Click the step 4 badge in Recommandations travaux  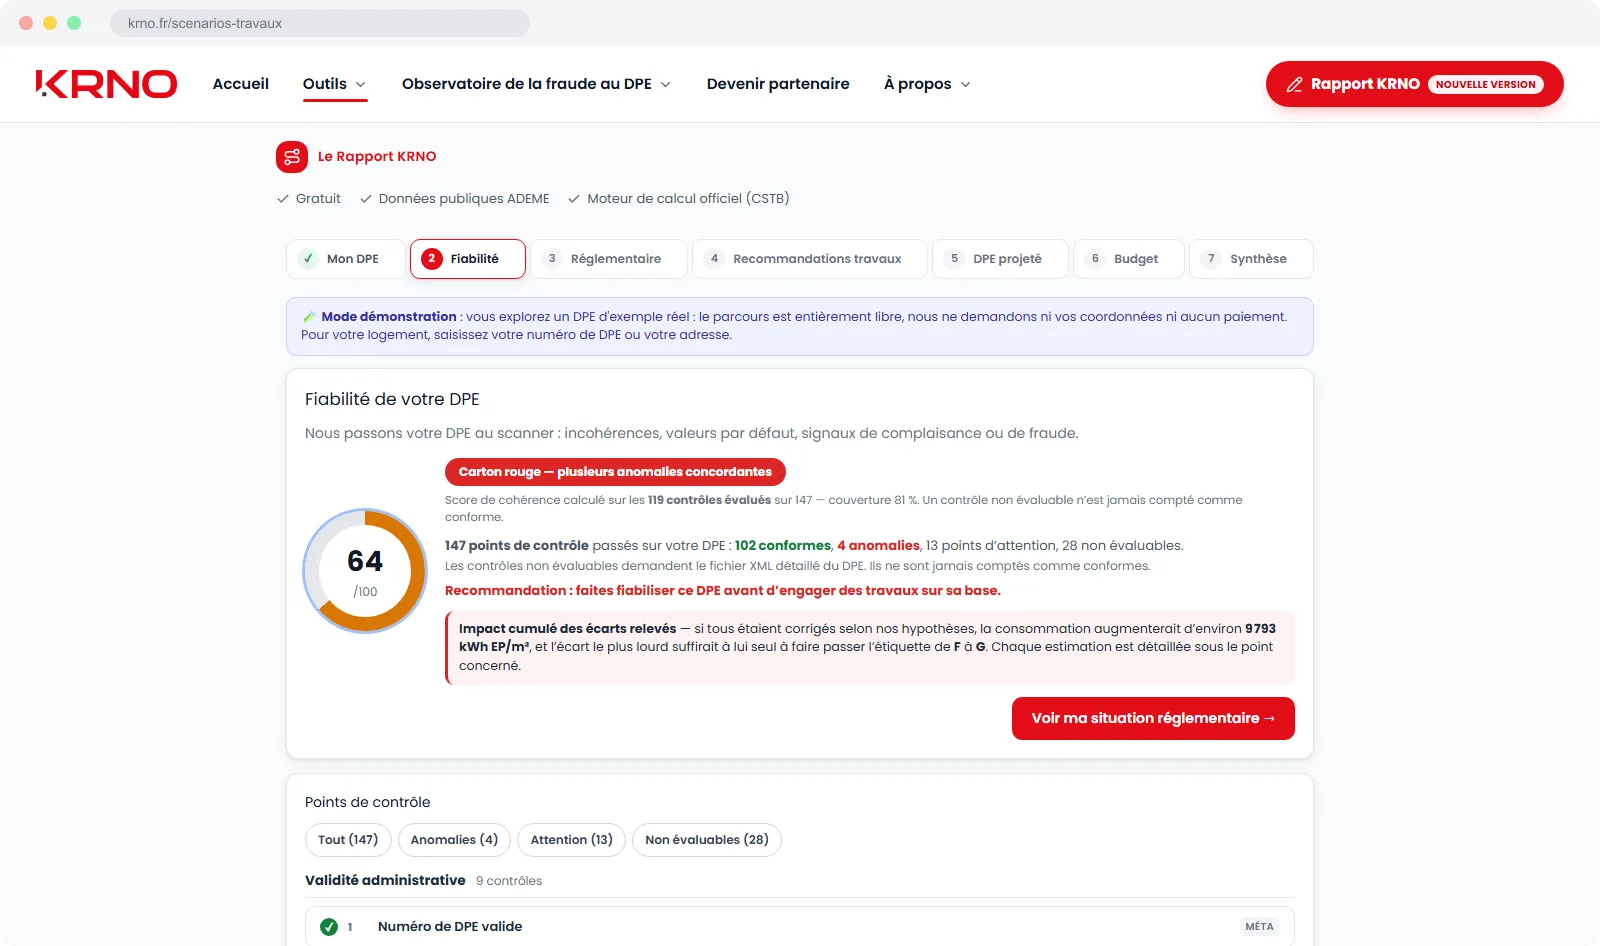(714, 259)
